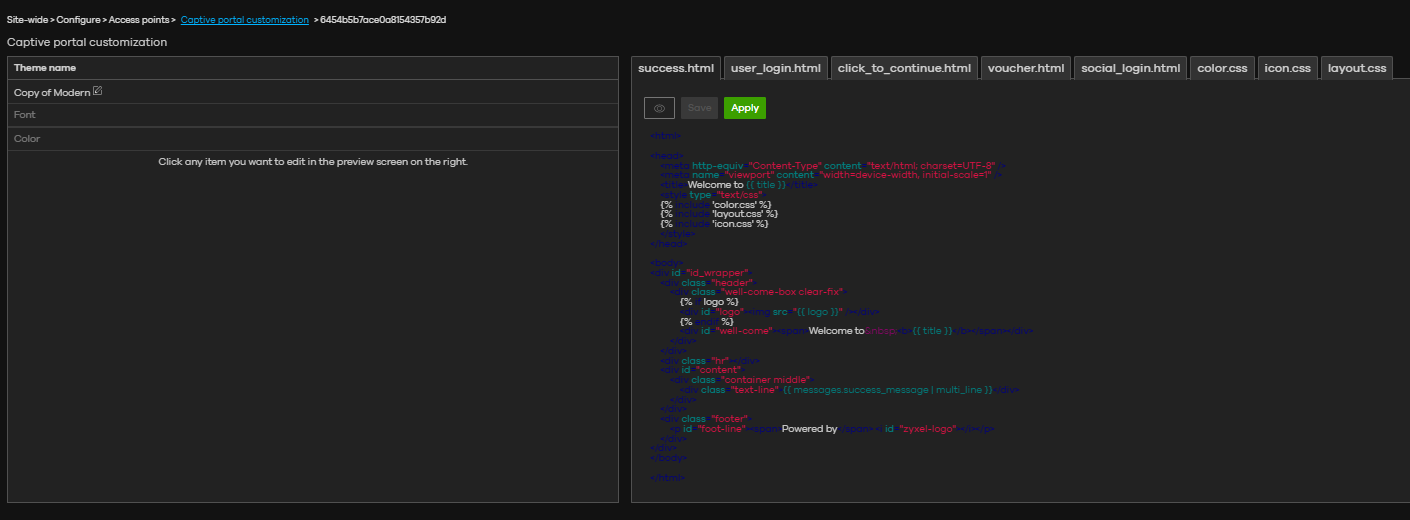Click the Configure breadcrumb item
The height and width of the screenshot is (520, 1410).
coord(79,20)
